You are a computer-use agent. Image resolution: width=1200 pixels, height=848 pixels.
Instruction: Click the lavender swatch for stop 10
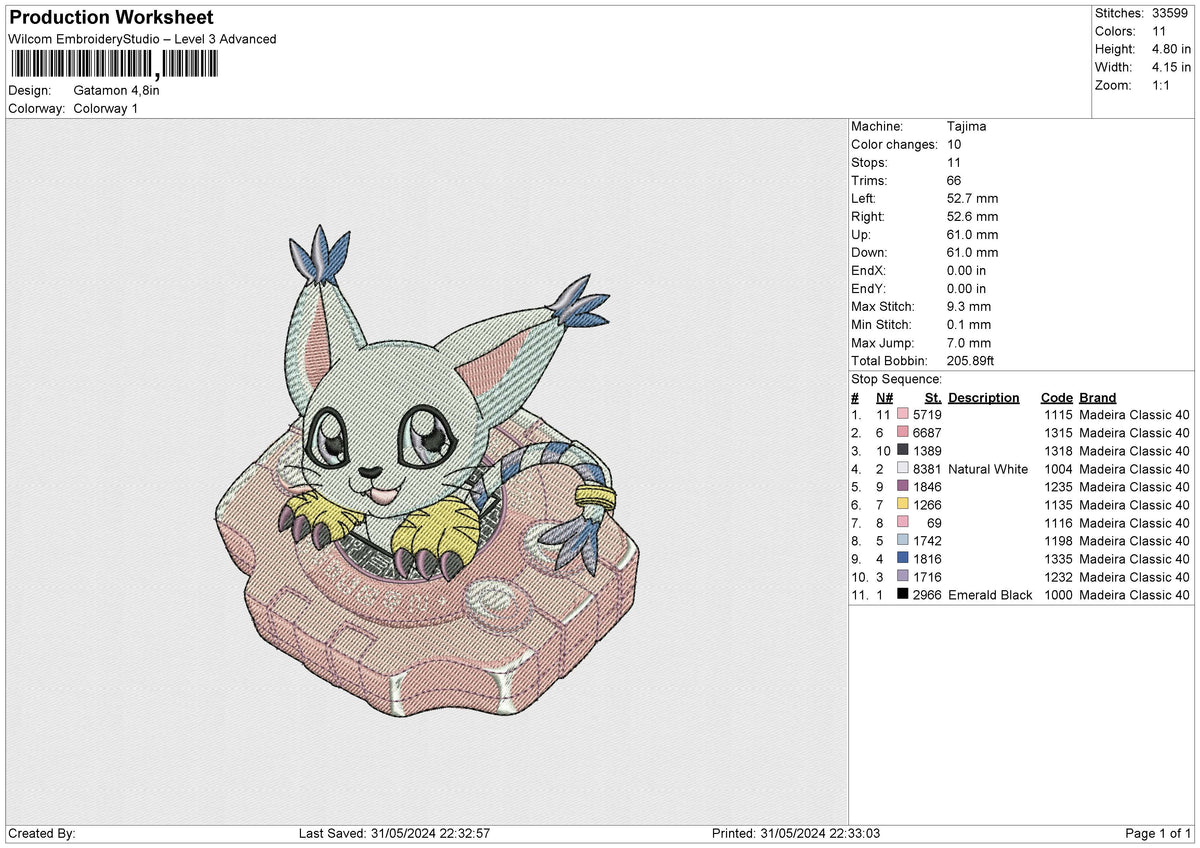pos(903,577)
